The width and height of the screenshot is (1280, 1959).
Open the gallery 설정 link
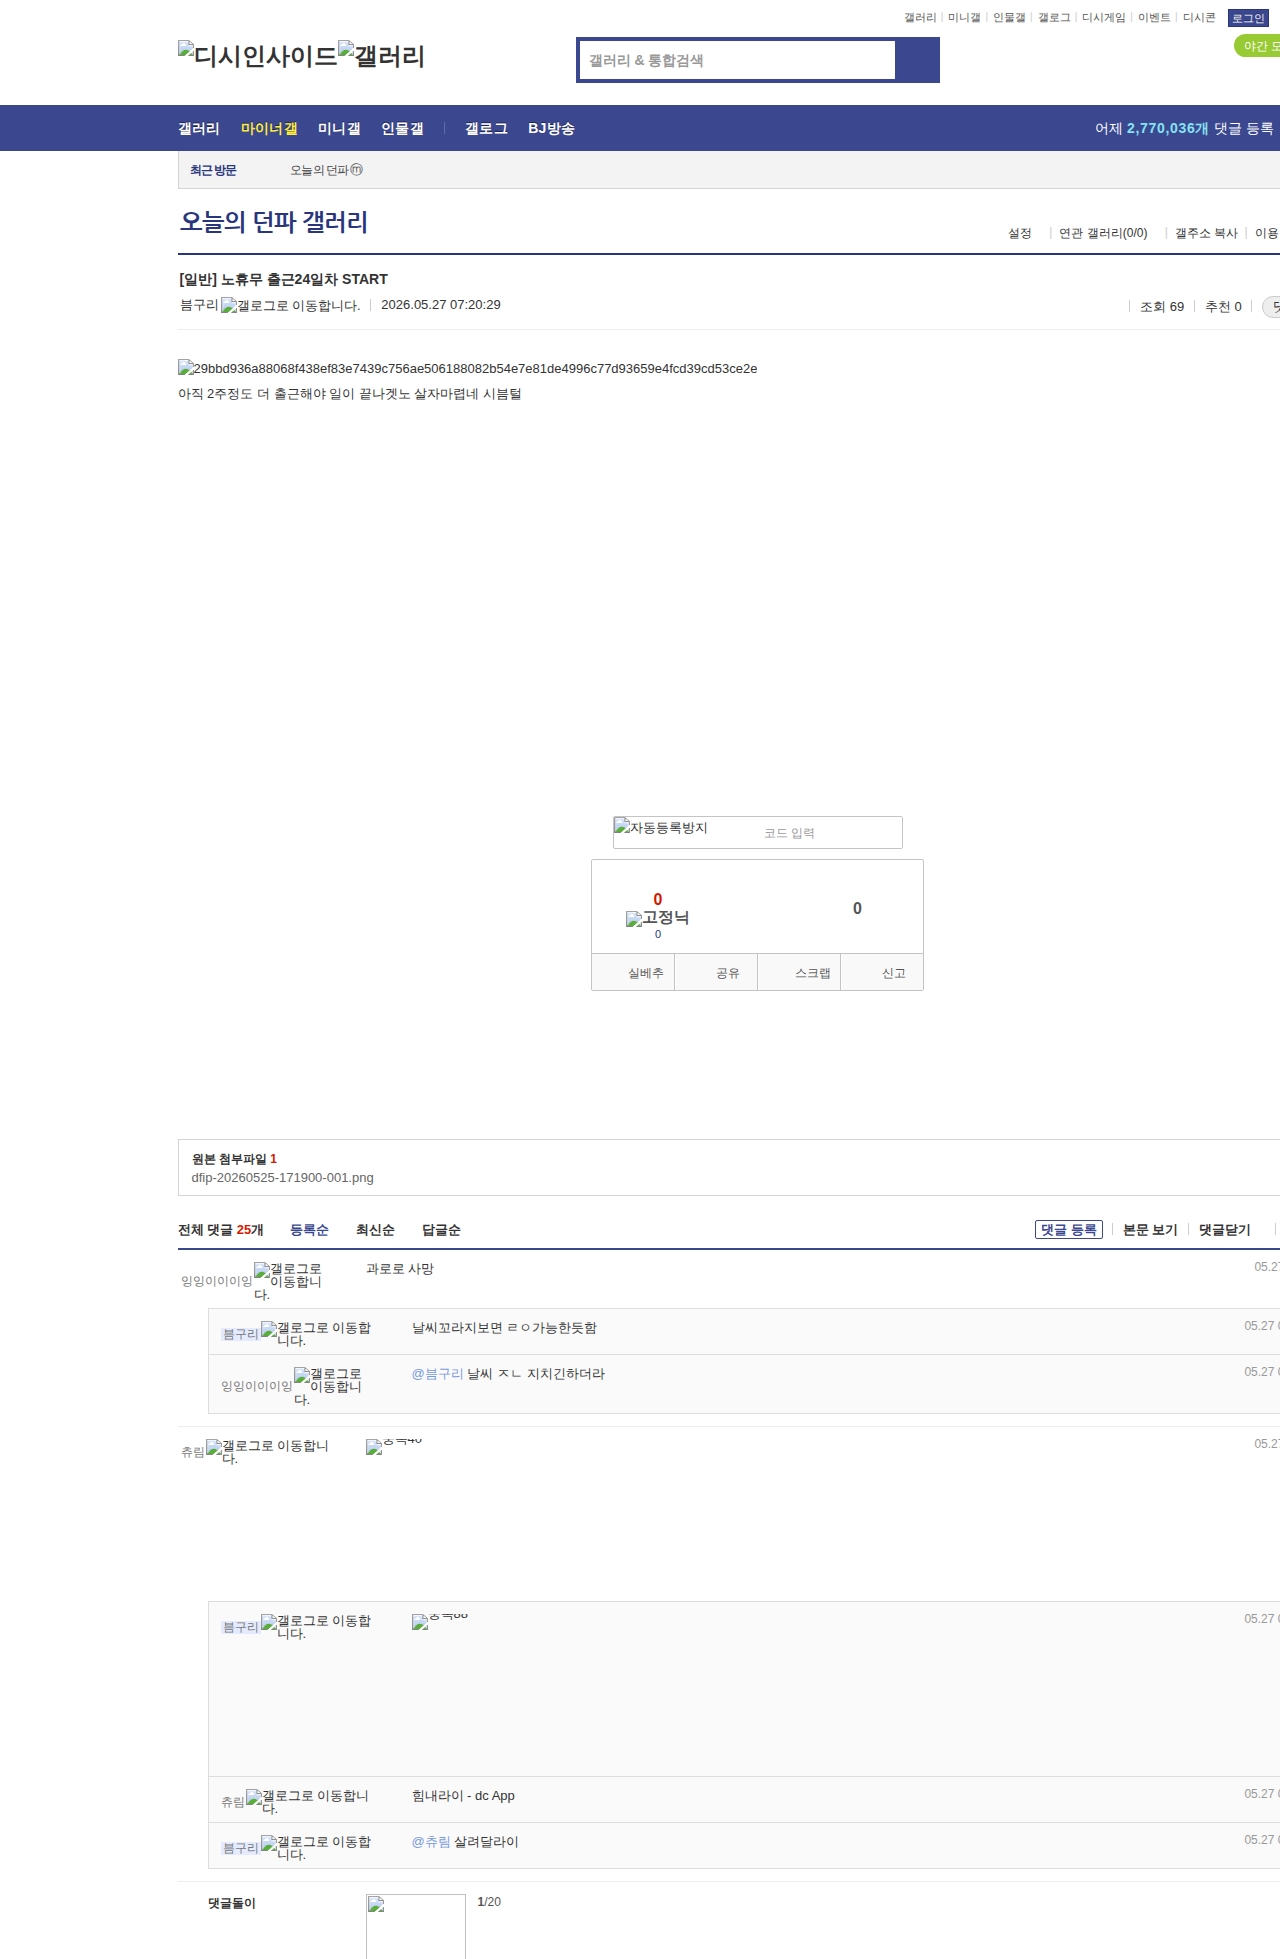[1019, 233]
